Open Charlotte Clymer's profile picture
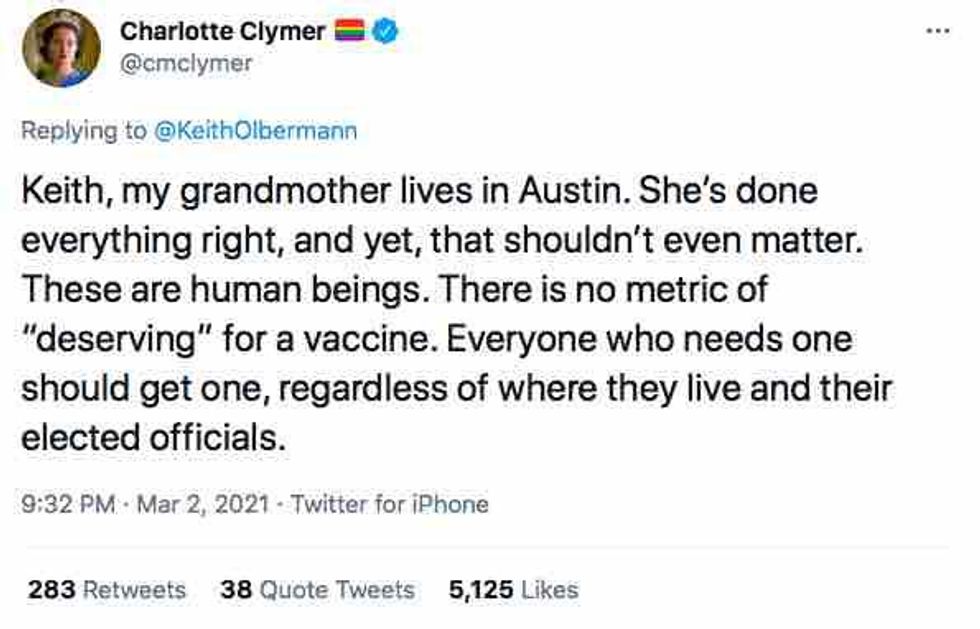The height and width of the screenshot is (629, 980). coord(61,47)
